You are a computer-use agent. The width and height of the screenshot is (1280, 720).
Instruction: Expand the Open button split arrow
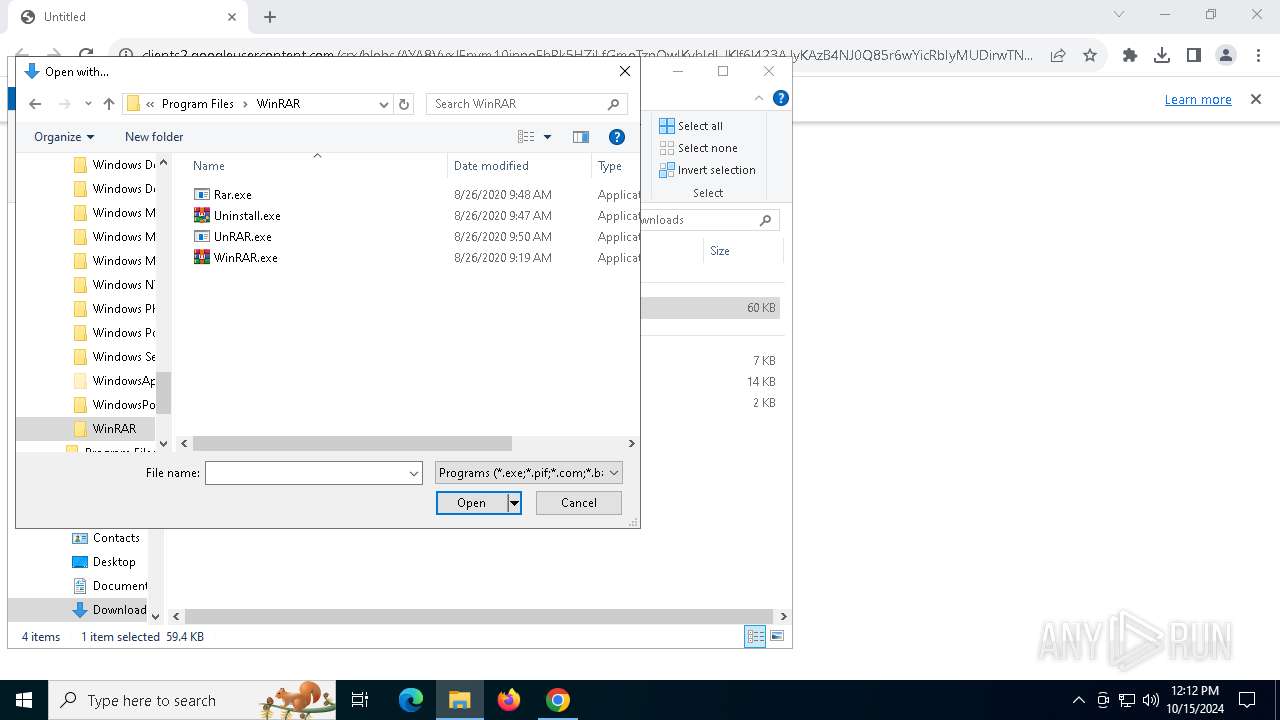[x=514, y=503]
